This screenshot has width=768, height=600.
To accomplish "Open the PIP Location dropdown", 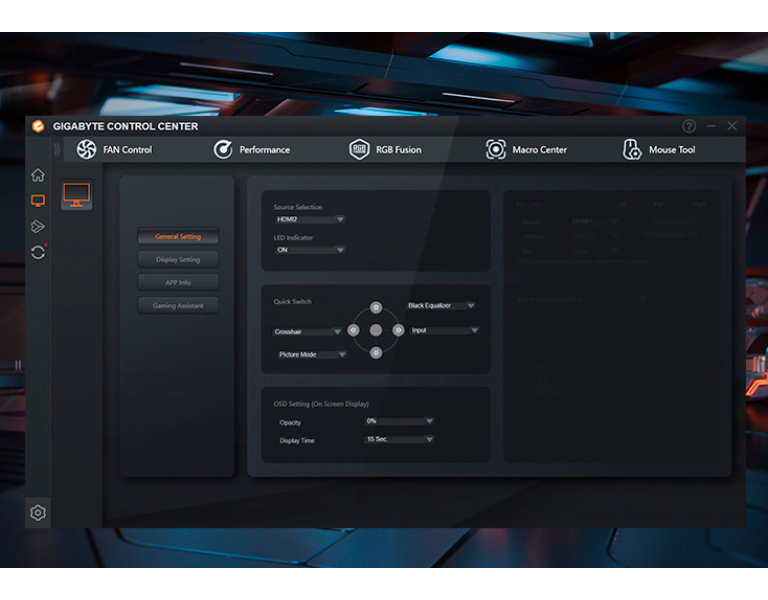I will tap(594, 236).
